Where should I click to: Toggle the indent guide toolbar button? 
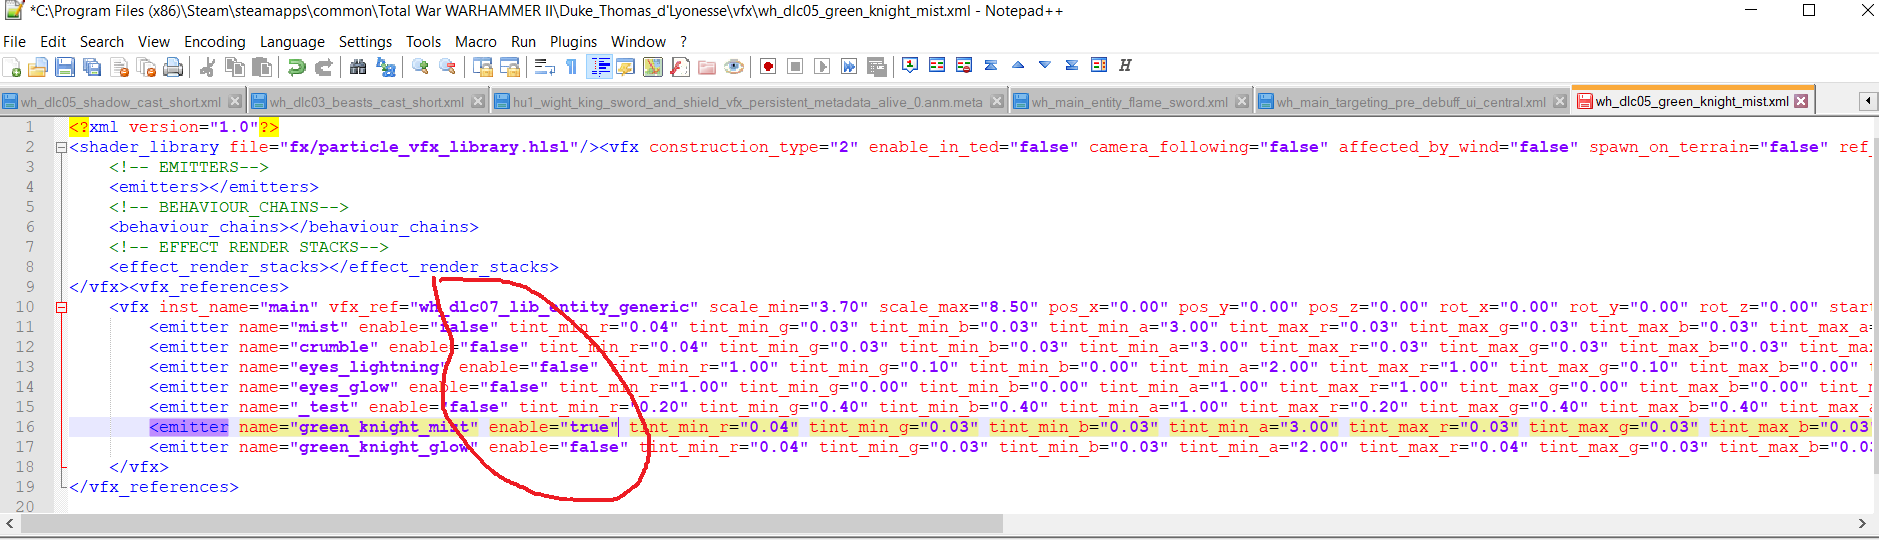click(600, 67)
